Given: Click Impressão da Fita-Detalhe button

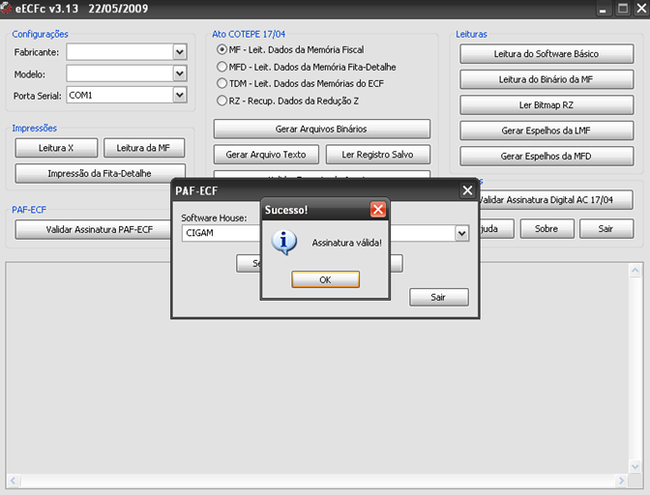Looking at the screenshot, I should pyautogui.click(x=100, y=173).
